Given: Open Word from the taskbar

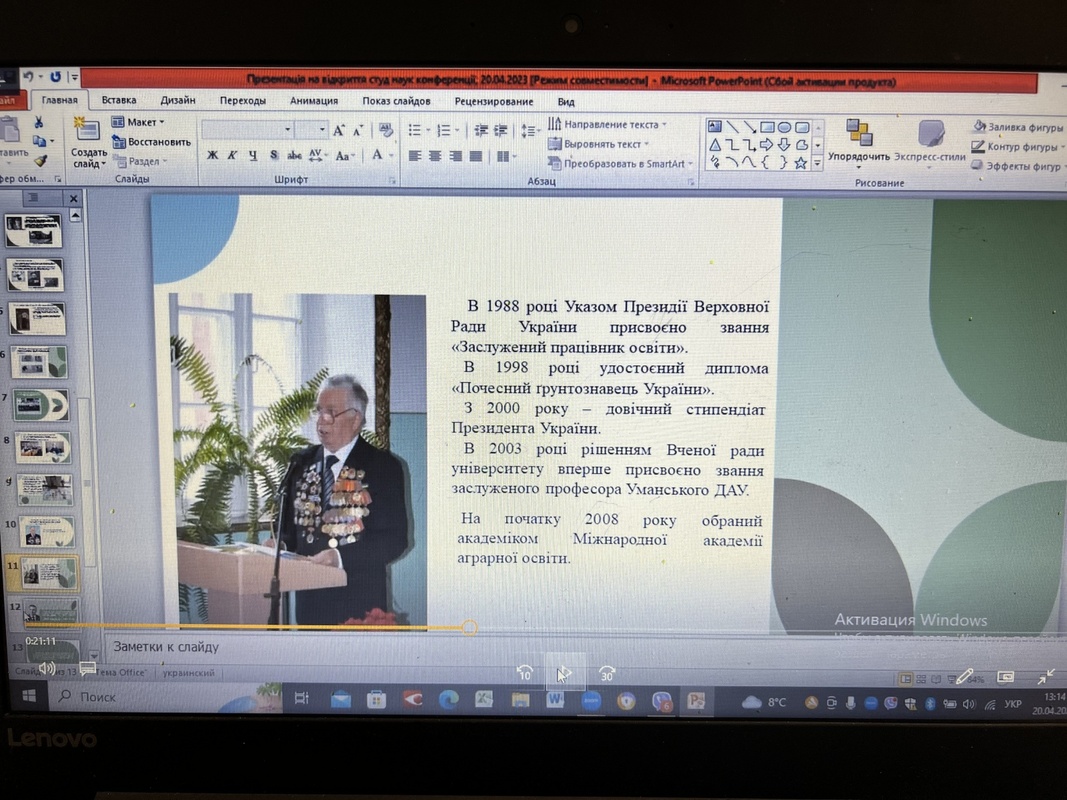Looking at the screenshot, I should point(555,699).
